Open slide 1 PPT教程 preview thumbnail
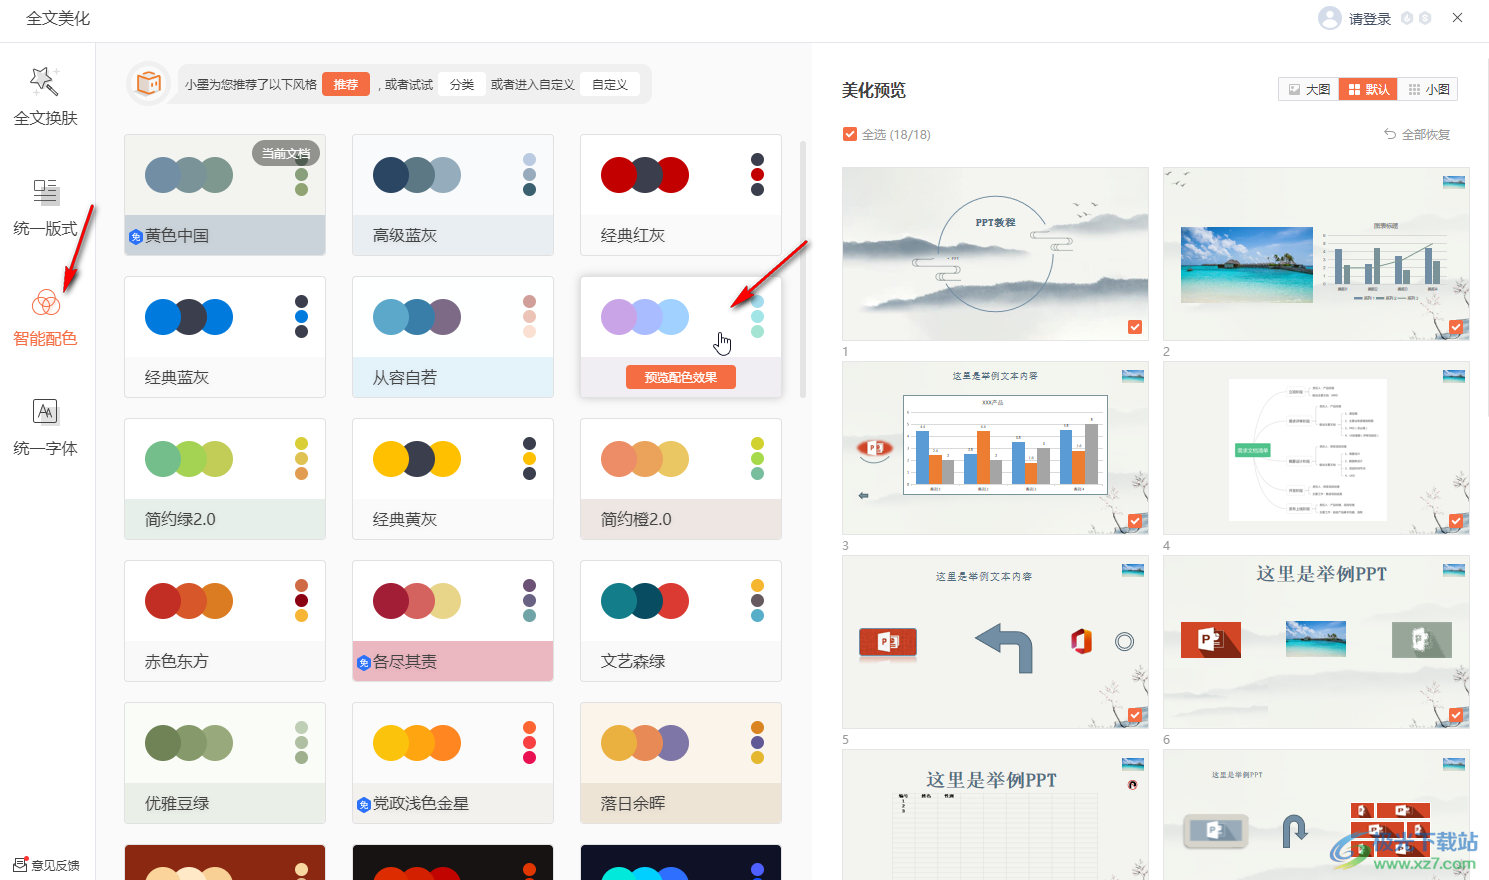 [995, 254]
